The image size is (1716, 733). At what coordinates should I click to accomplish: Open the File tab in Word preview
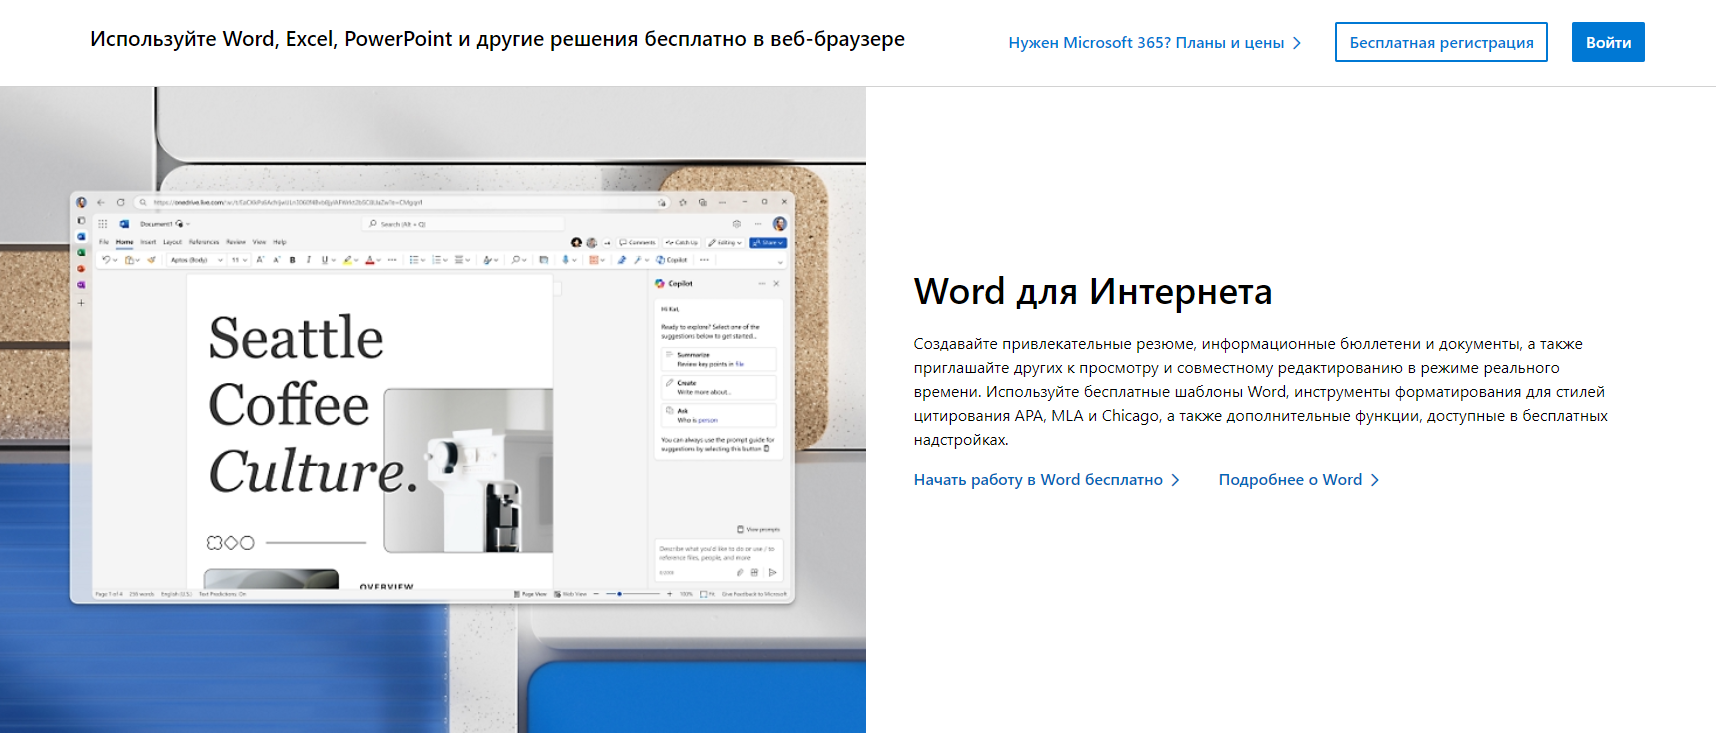click(x=104, y=242)
